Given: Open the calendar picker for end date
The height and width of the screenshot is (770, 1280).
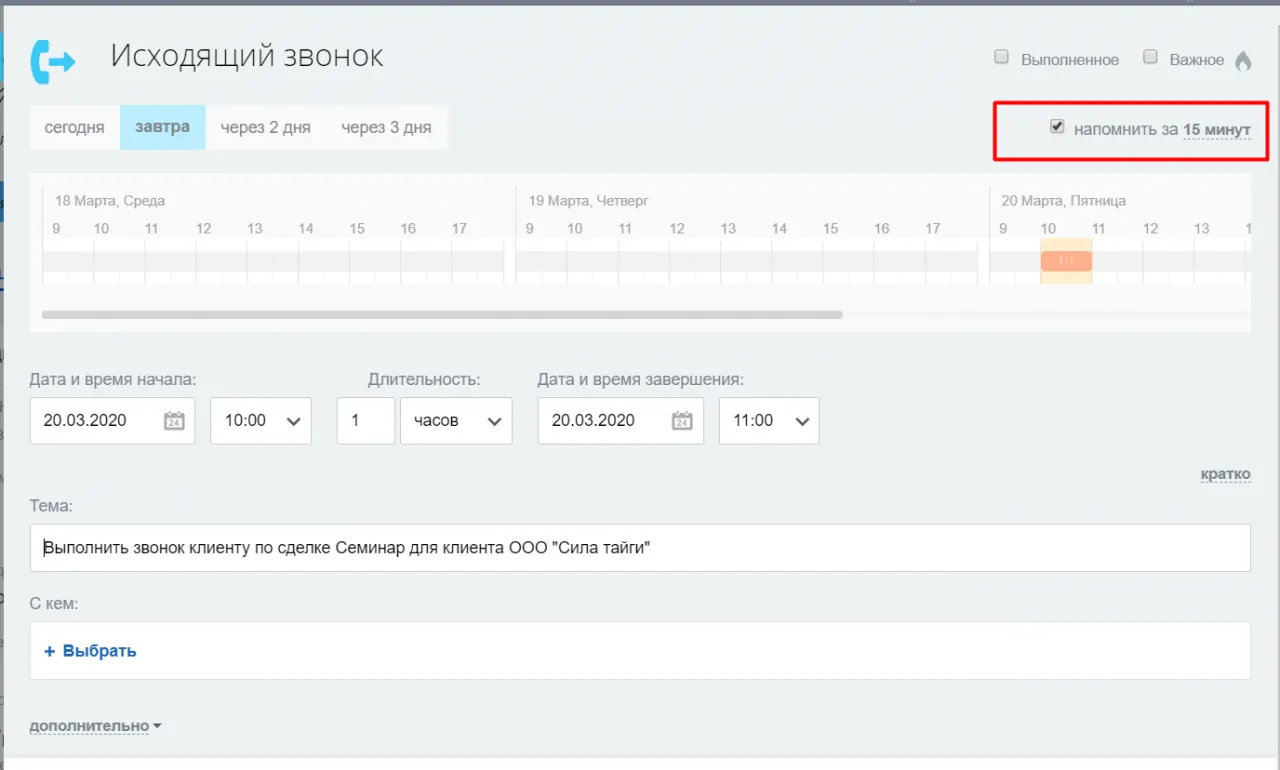Looking at the screenshot, I should (x=682, y=421).
